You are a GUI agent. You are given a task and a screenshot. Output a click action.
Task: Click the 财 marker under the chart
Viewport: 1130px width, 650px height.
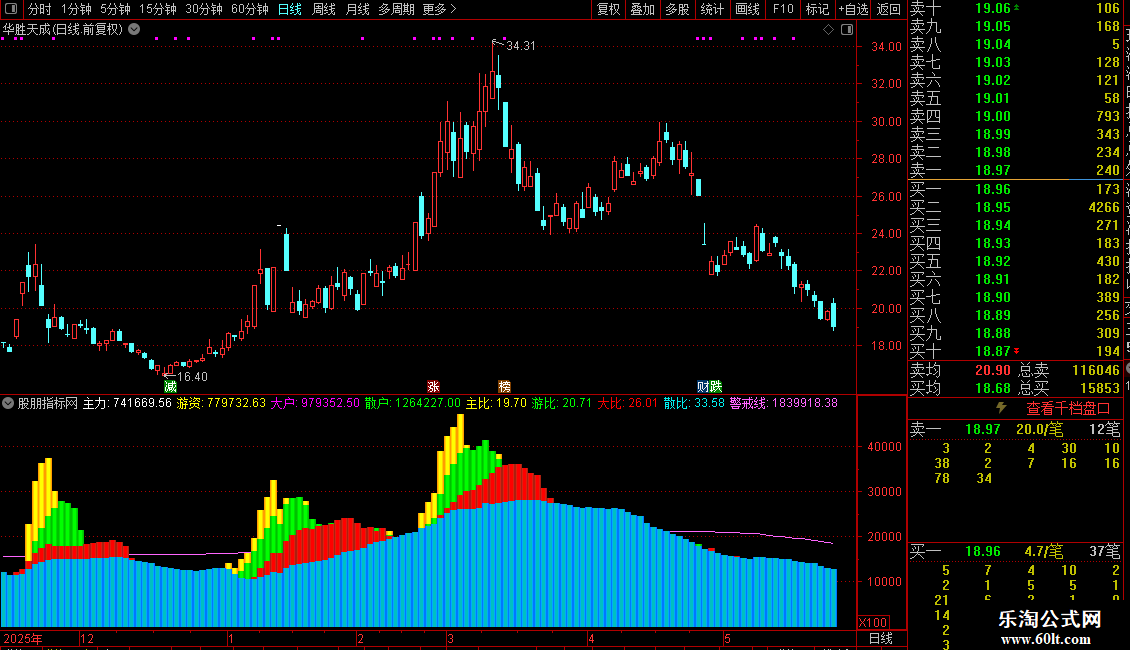[x=703, y=386]
